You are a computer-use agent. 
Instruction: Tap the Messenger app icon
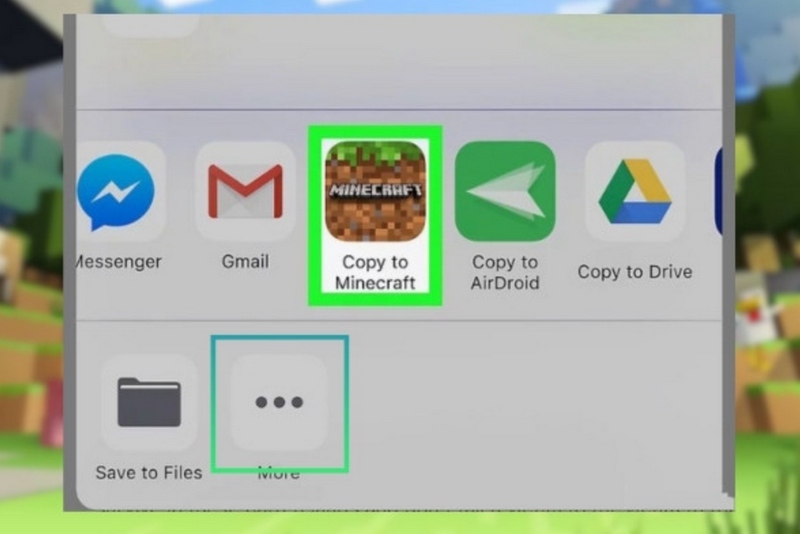118,191
